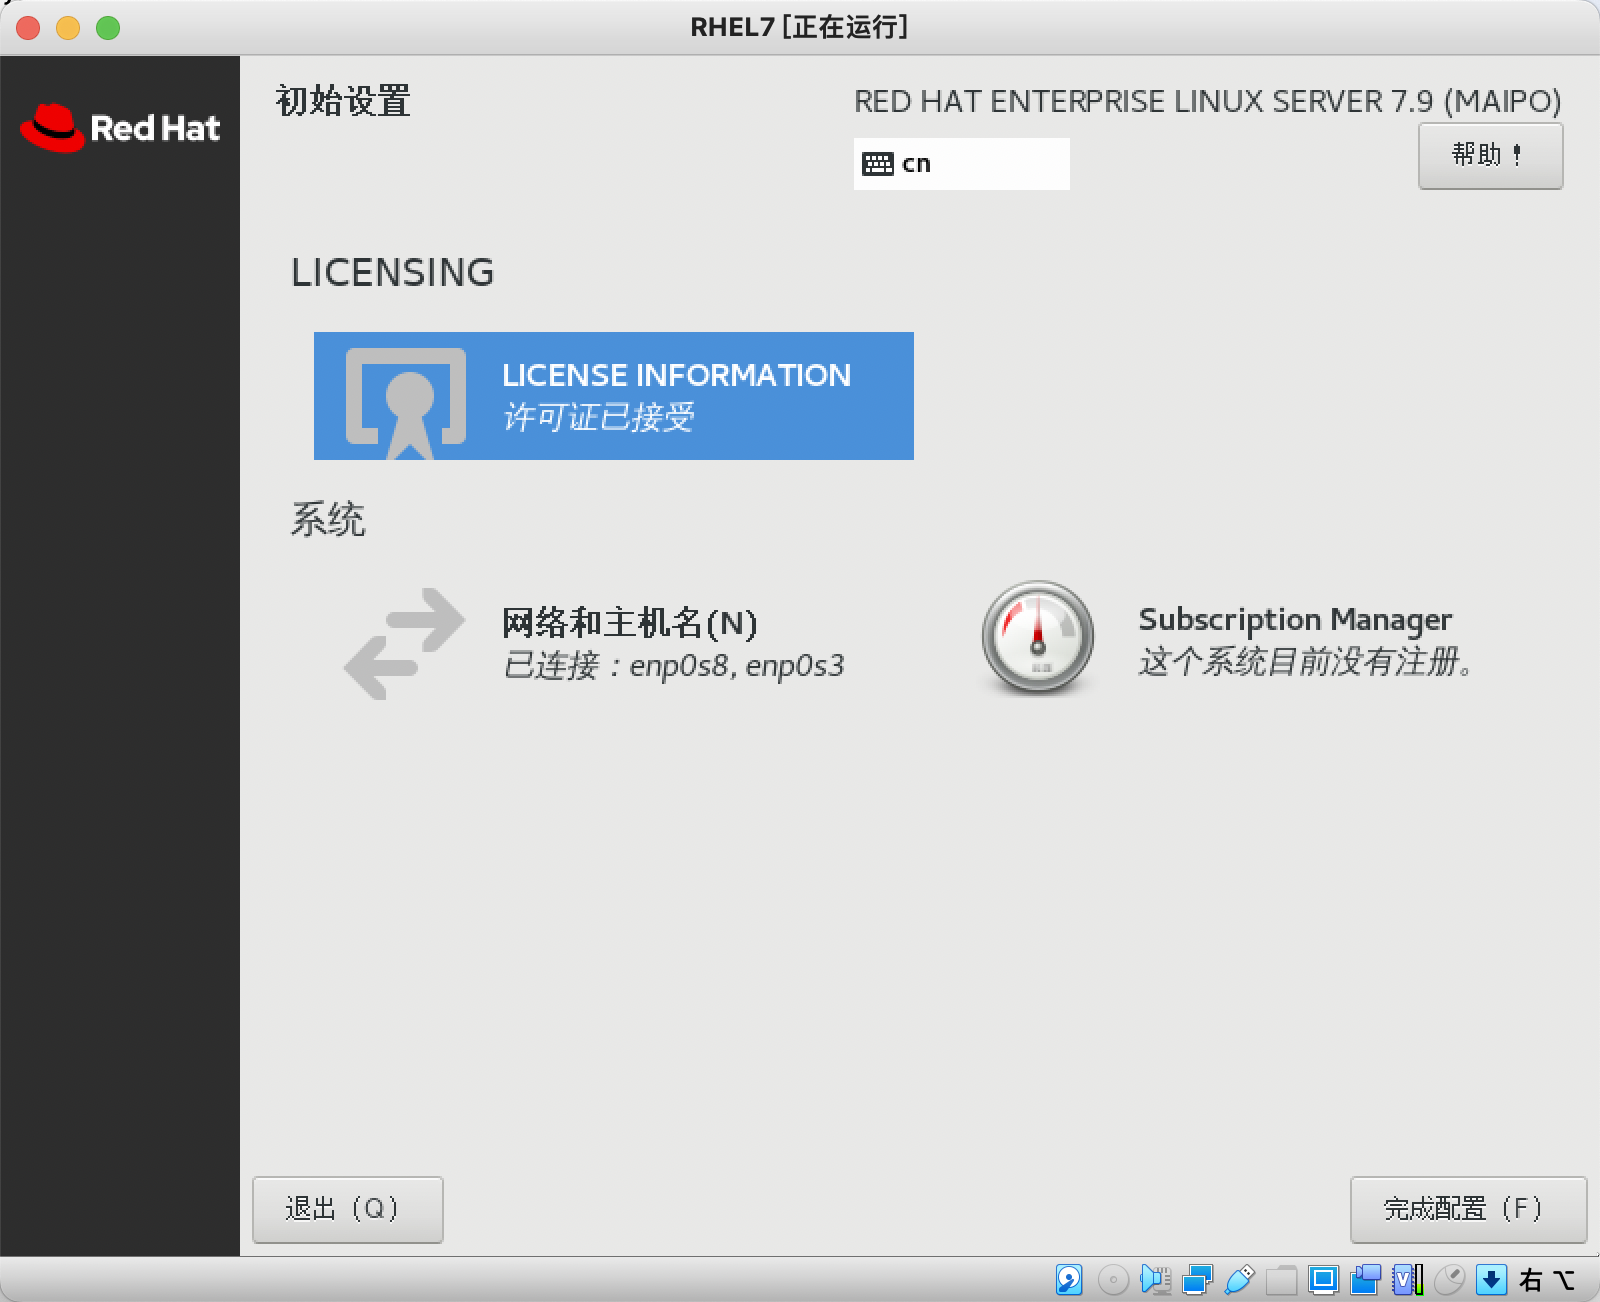1600x1302 pixels.
Task: Click VirtualBox CPU virtualization status icon
Action: click(1408, 1279)
